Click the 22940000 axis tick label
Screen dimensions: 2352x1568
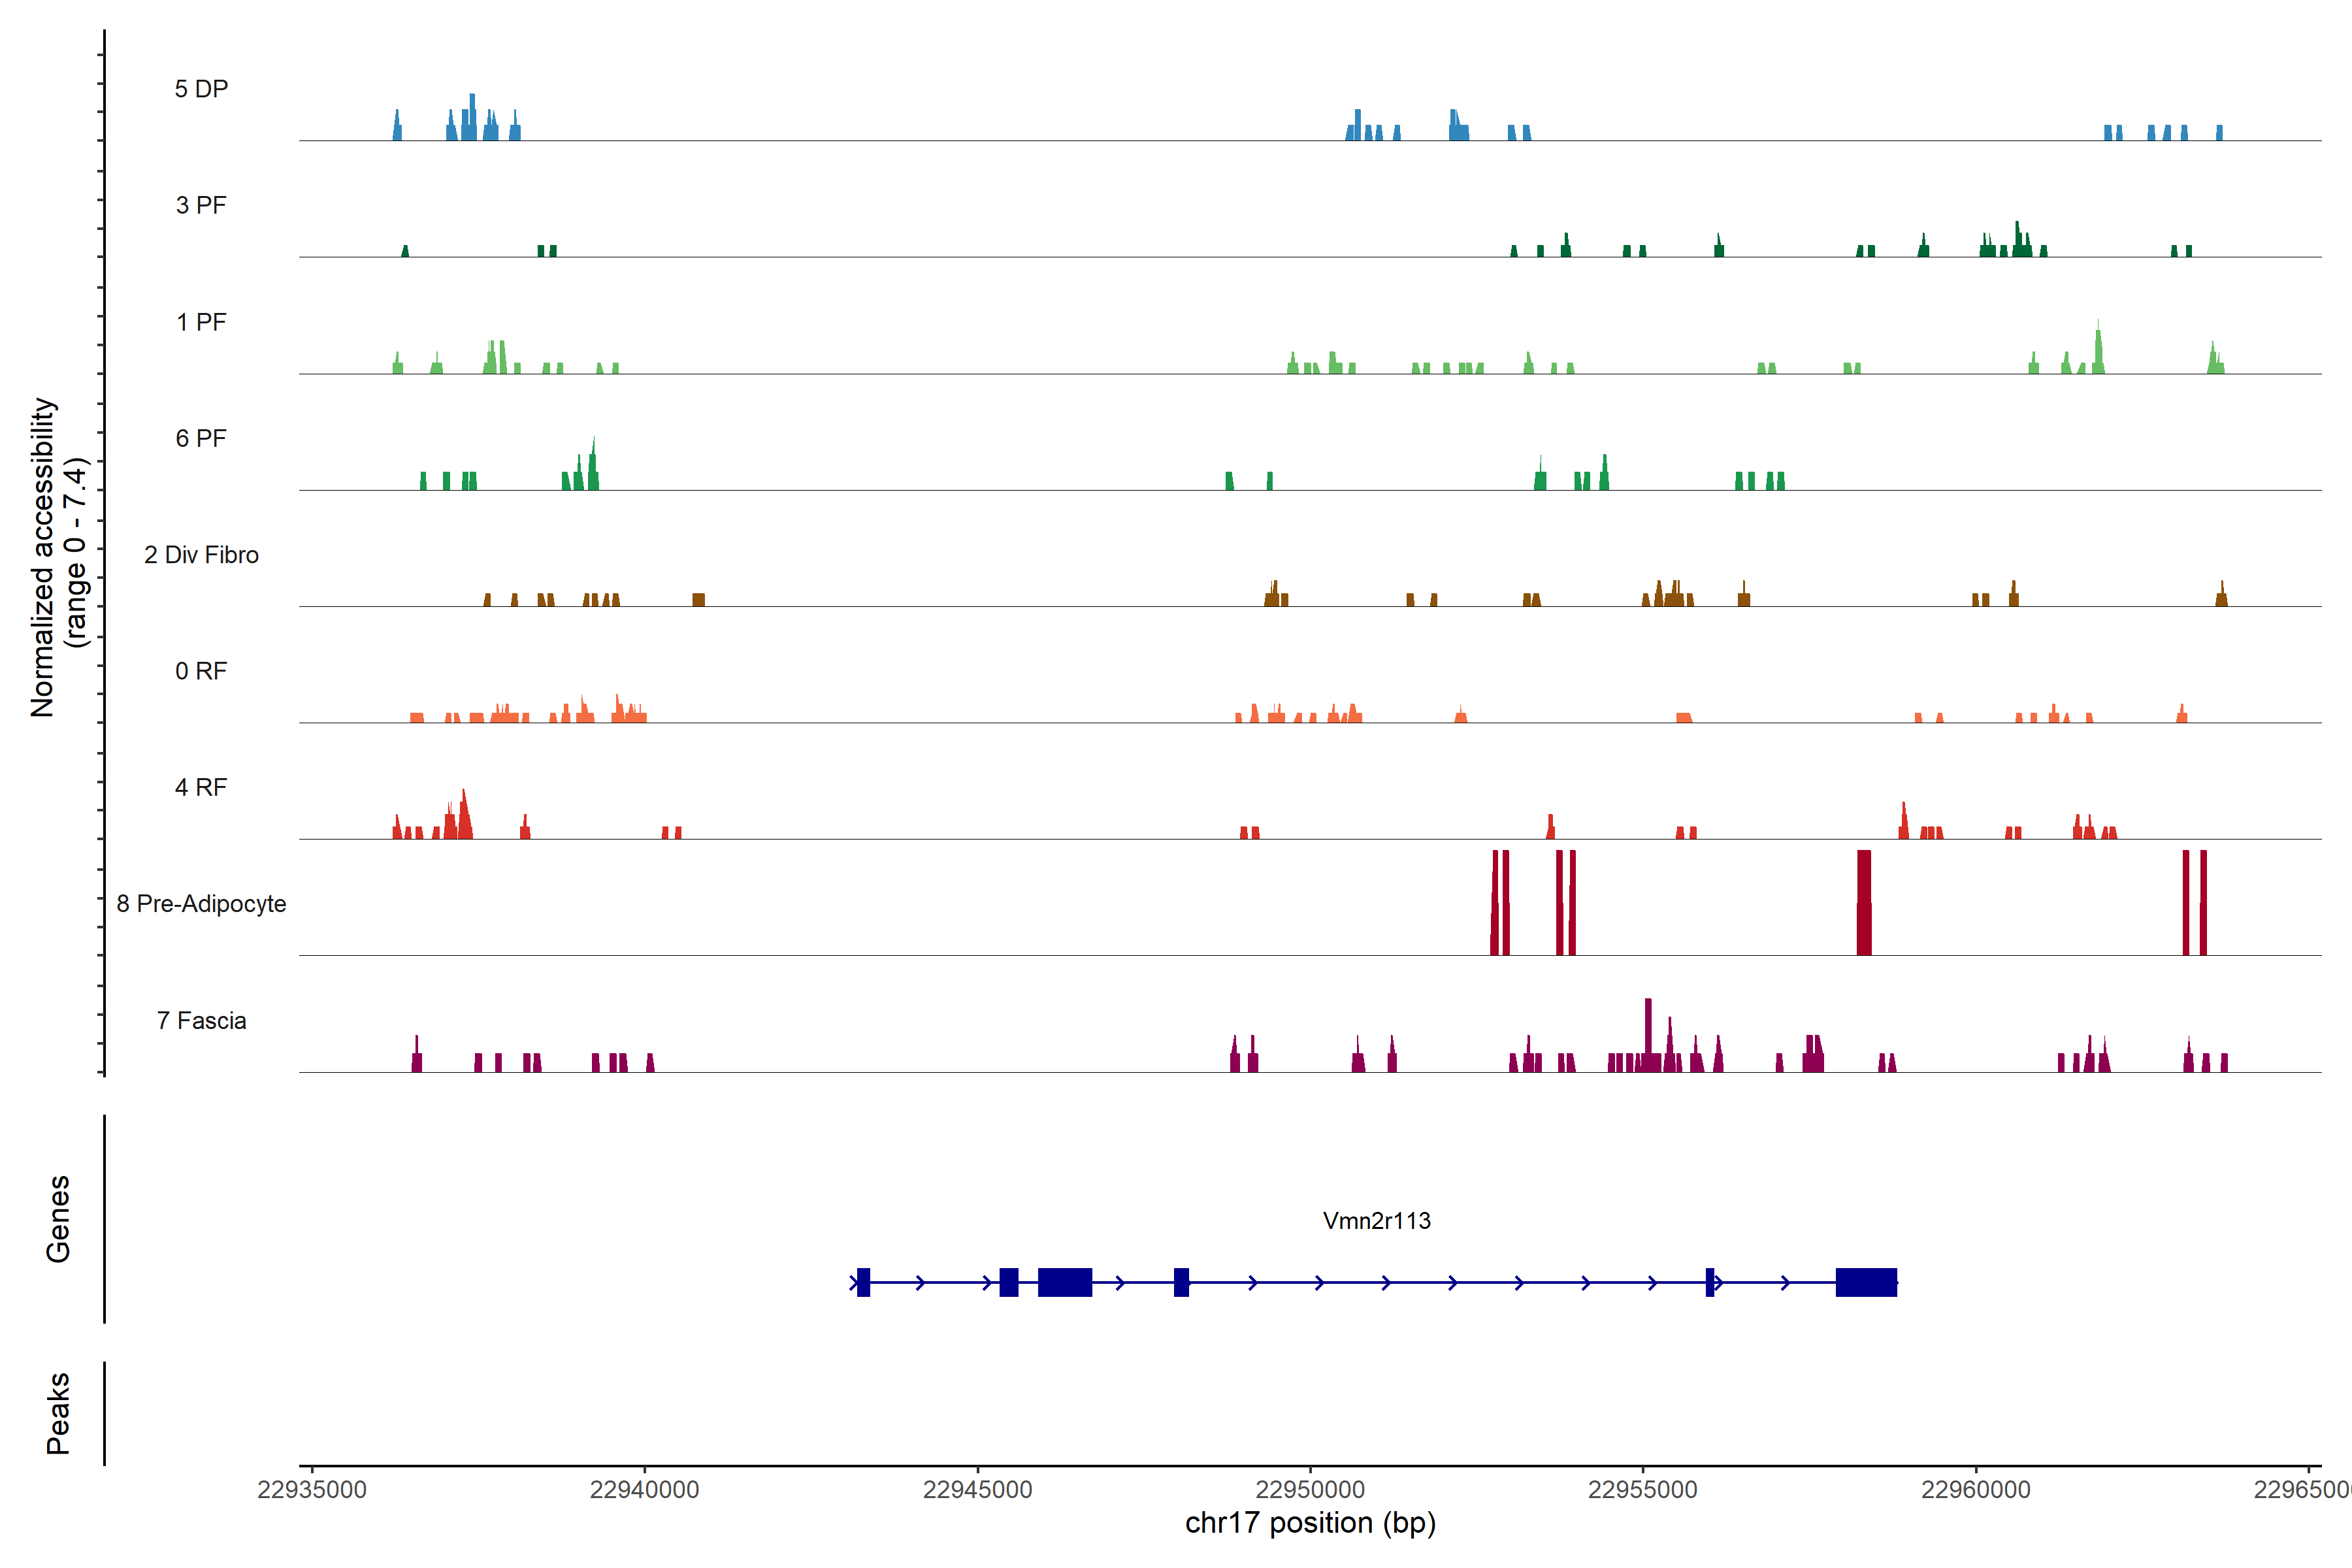tap(644, 1489)
